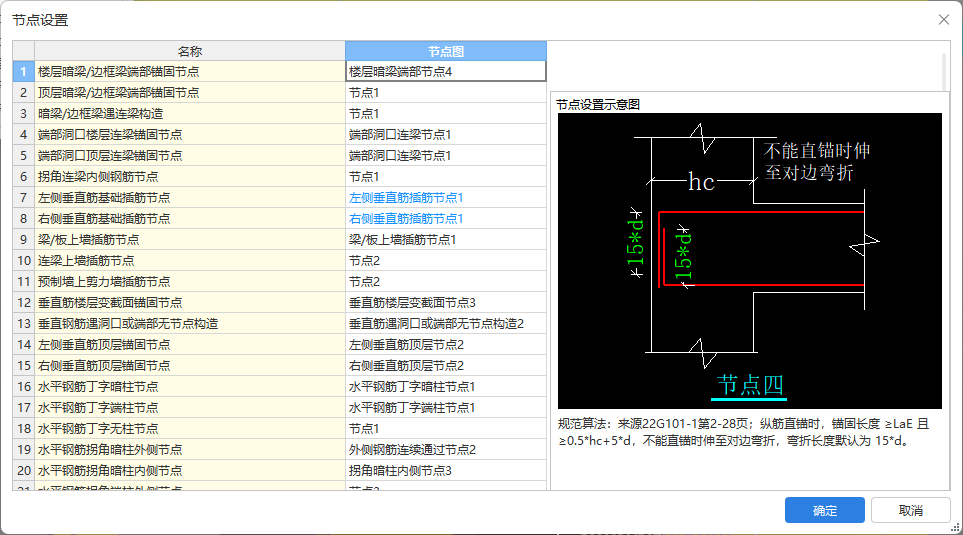Click the 节点四 diagram title
Viewport: 963px width, 535px height.
pyautogui.click(x=750, y=385)
